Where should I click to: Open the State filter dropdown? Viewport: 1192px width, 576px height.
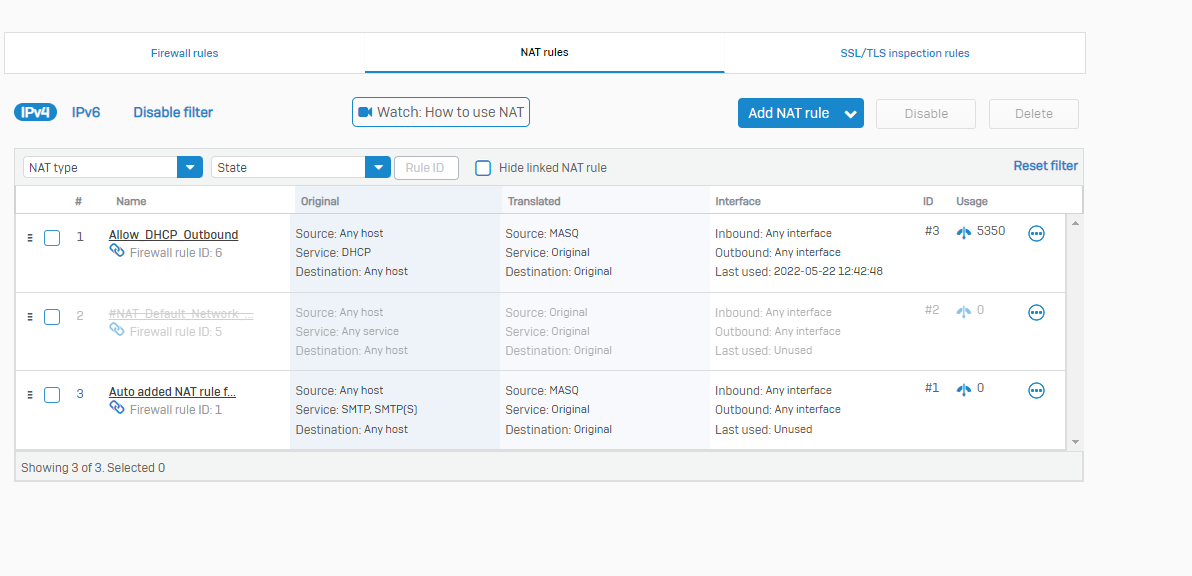[x=301, y=167]
